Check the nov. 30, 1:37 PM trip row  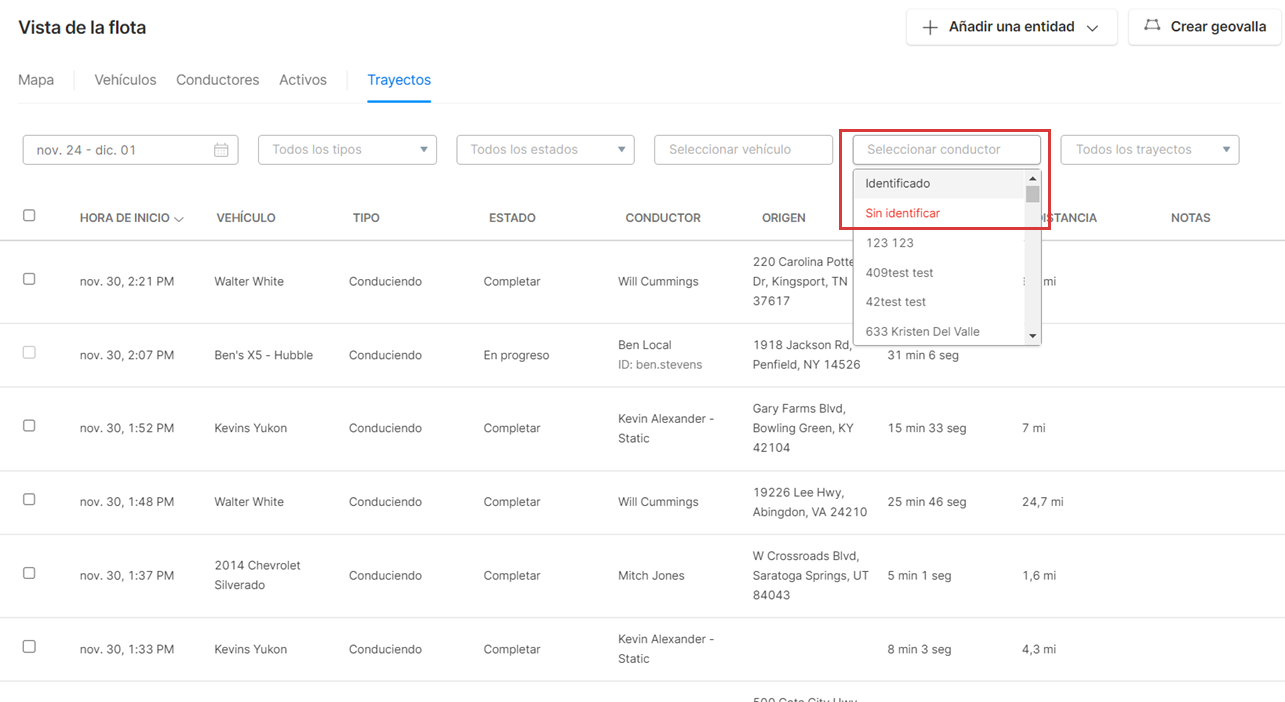(29, 573)
